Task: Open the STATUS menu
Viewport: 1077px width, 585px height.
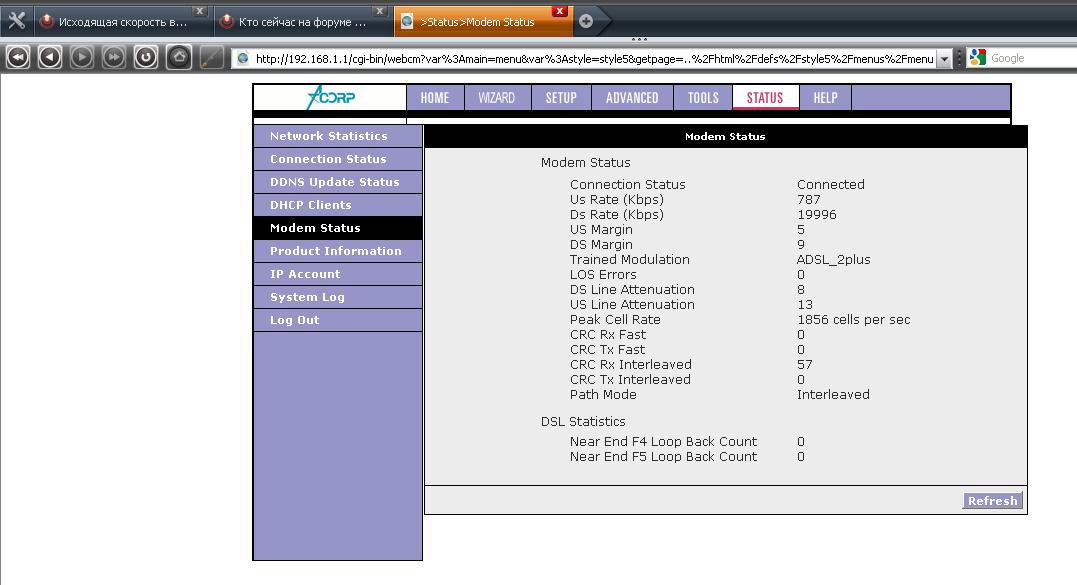Action: [x=765, y=98]
